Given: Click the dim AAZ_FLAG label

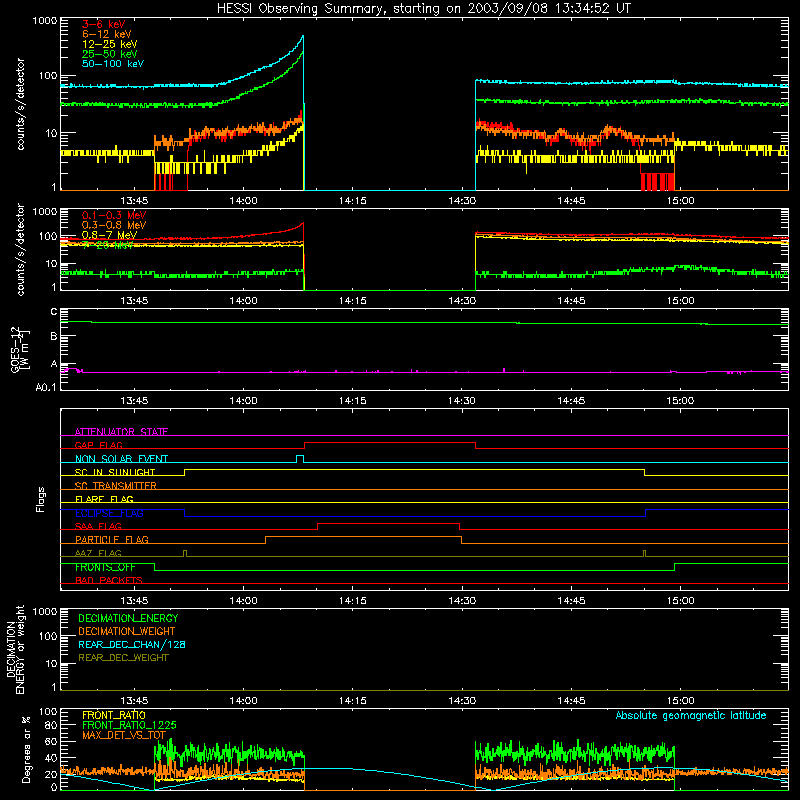Looking at the screenshot, I should [x=98, y=553].
